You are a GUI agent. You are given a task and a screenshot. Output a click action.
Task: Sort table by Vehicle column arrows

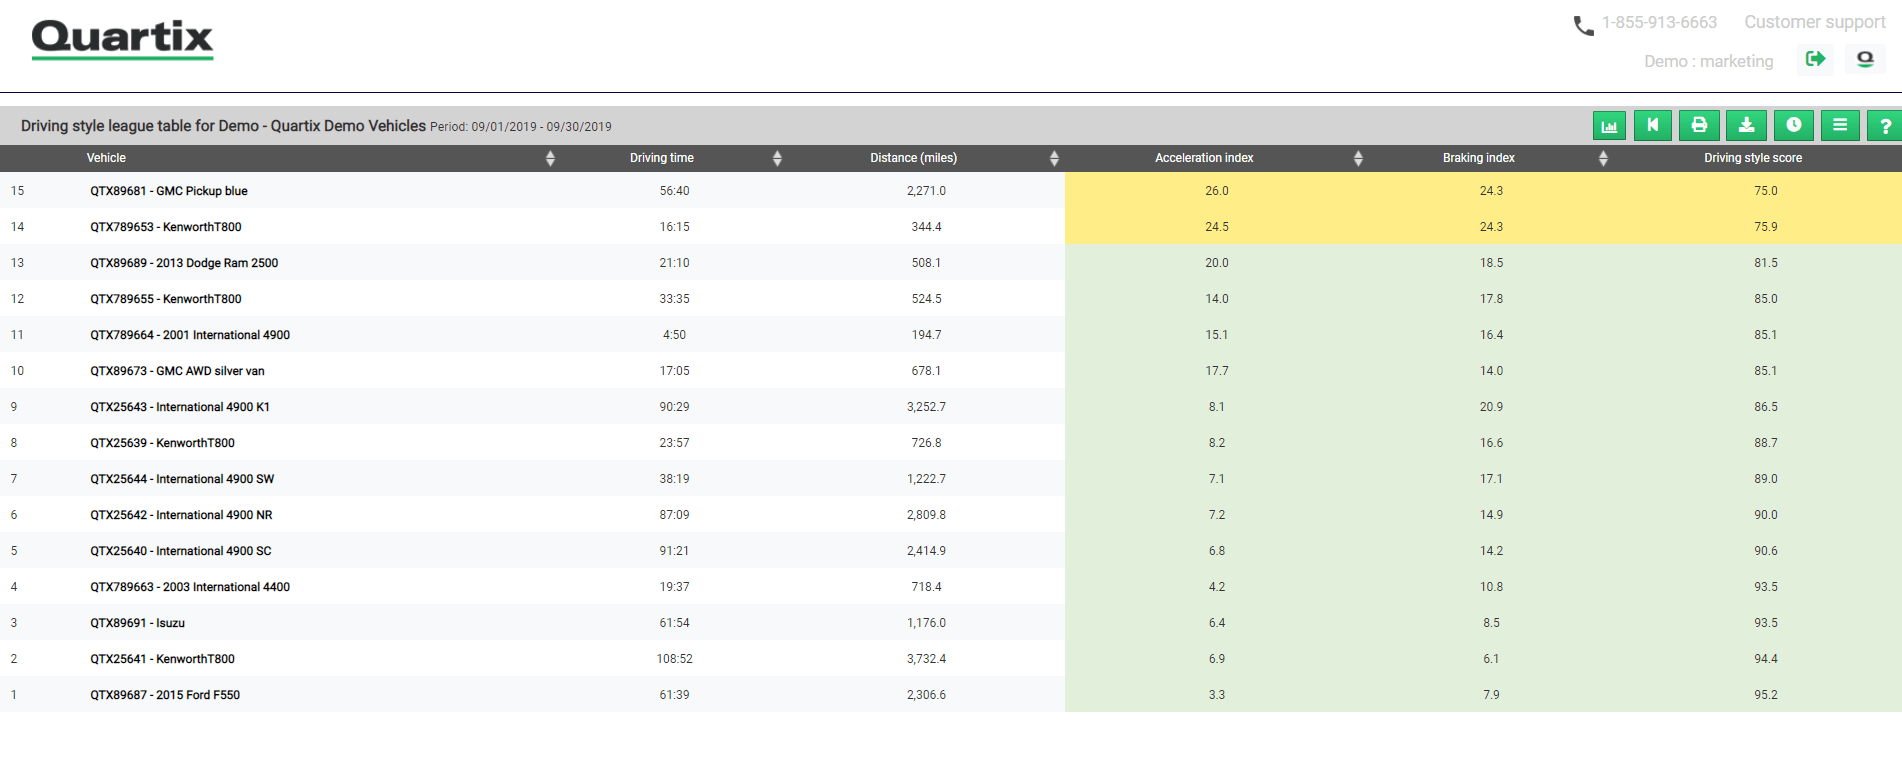pyautogui.click(x=550, y=158)
